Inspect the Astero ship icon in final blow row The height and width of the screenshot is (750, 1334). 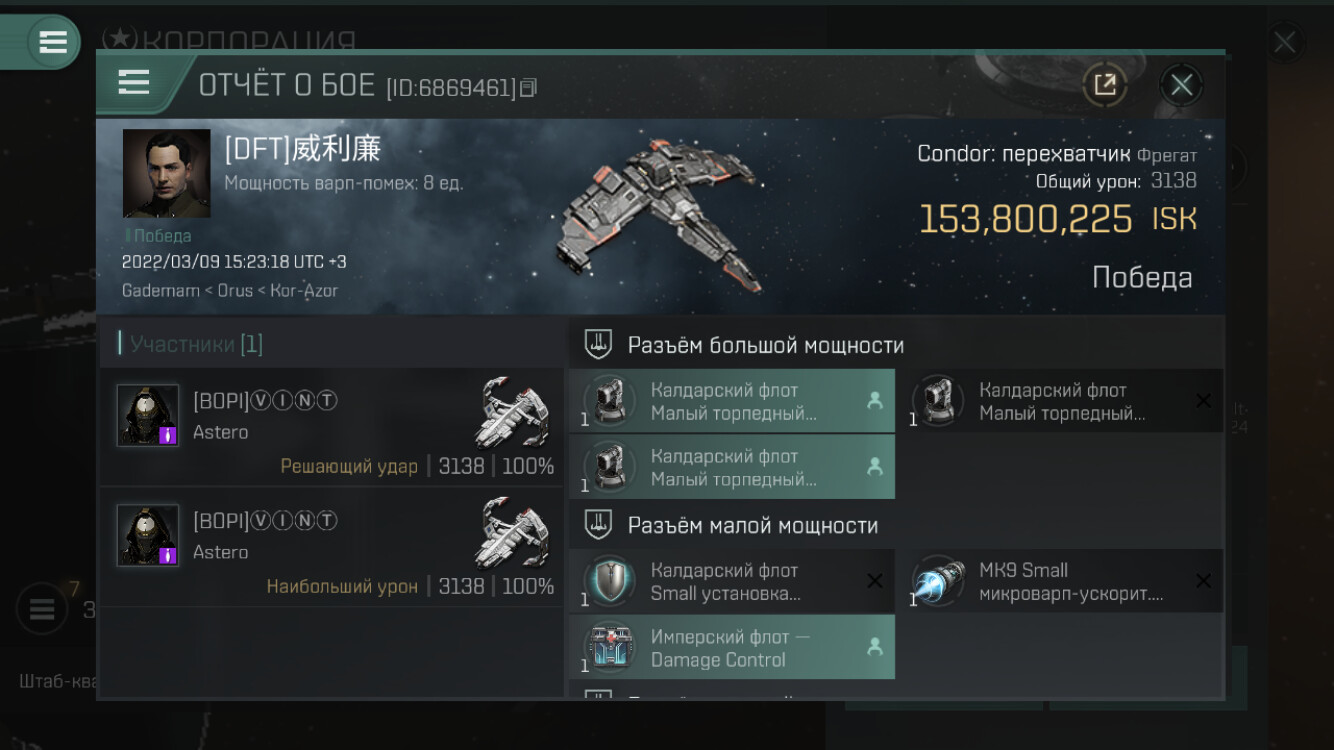pos(512,411)
